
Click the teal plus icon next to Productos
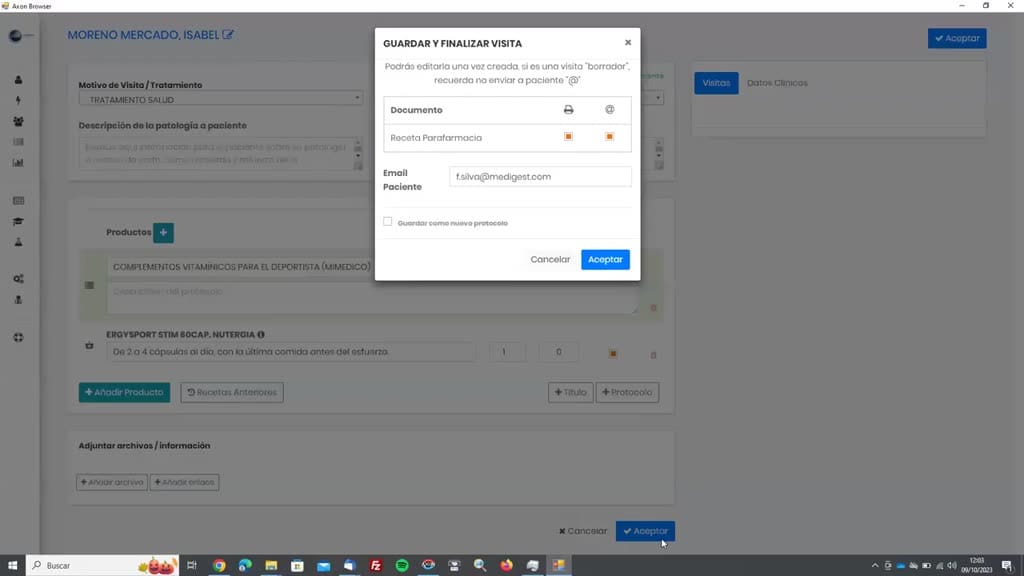163,232
